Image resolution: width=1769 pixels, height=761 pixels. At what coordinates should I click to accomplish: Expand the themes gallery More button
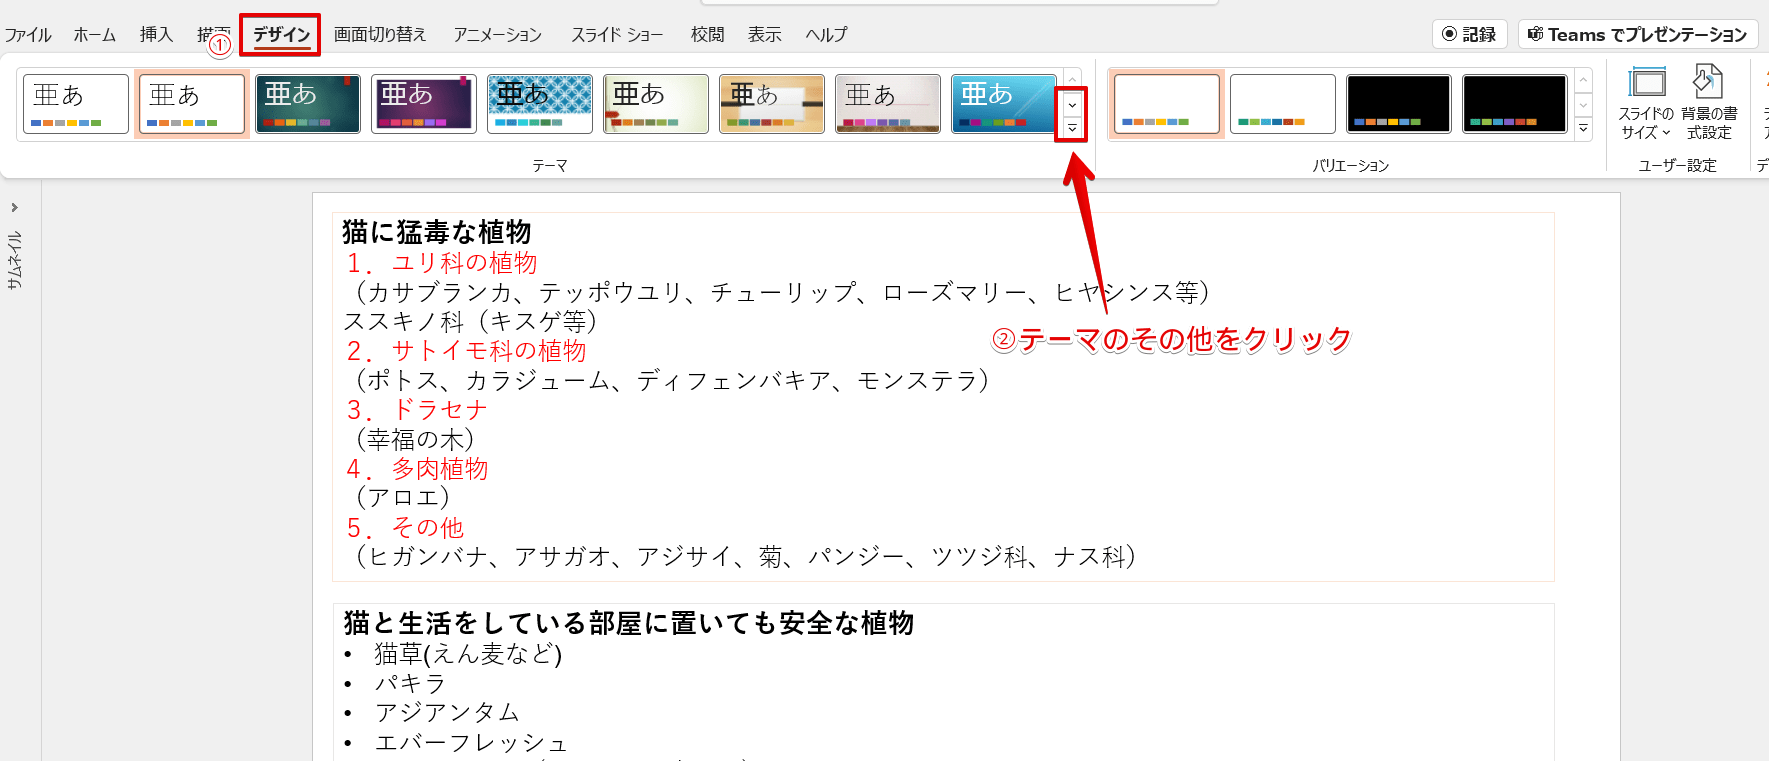click(1072, 128)
